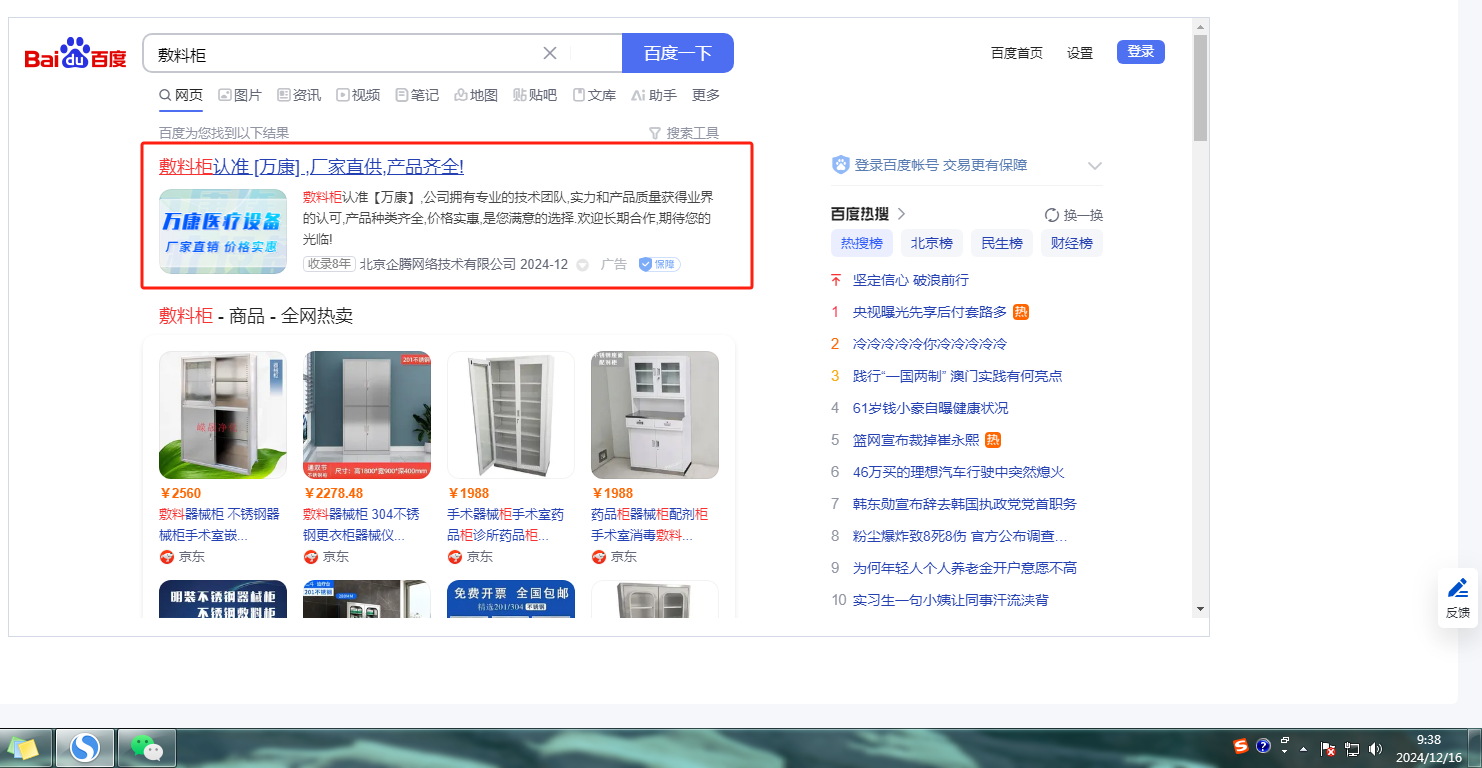Select the 财经榜 ranking tab
The height and width of the screenshot is (768, 1482).
(x=1072, y=243)
